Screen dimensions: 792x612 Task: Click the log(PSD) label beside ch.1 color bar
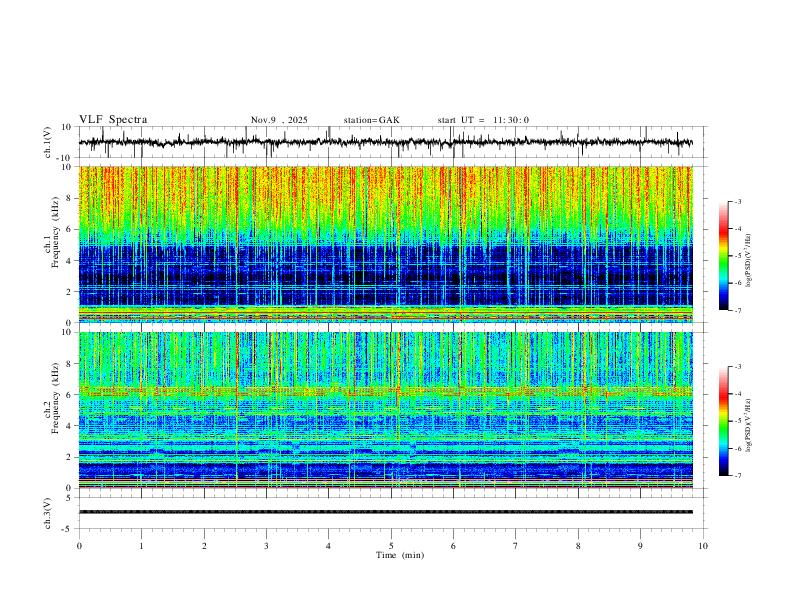749,260
